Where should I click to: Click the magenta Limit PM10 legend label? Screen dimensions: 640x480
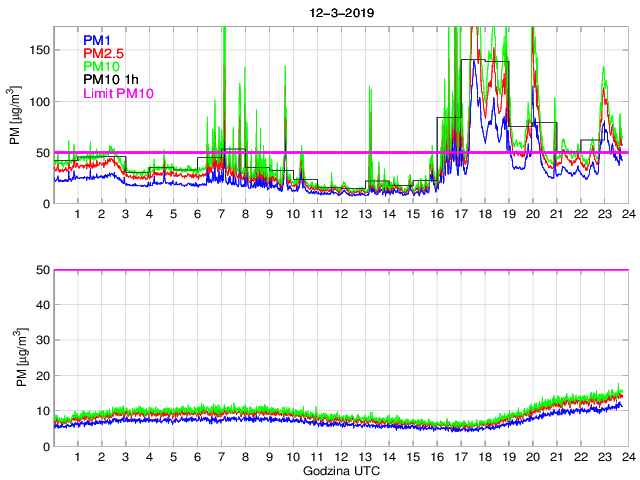pos(118,93)
